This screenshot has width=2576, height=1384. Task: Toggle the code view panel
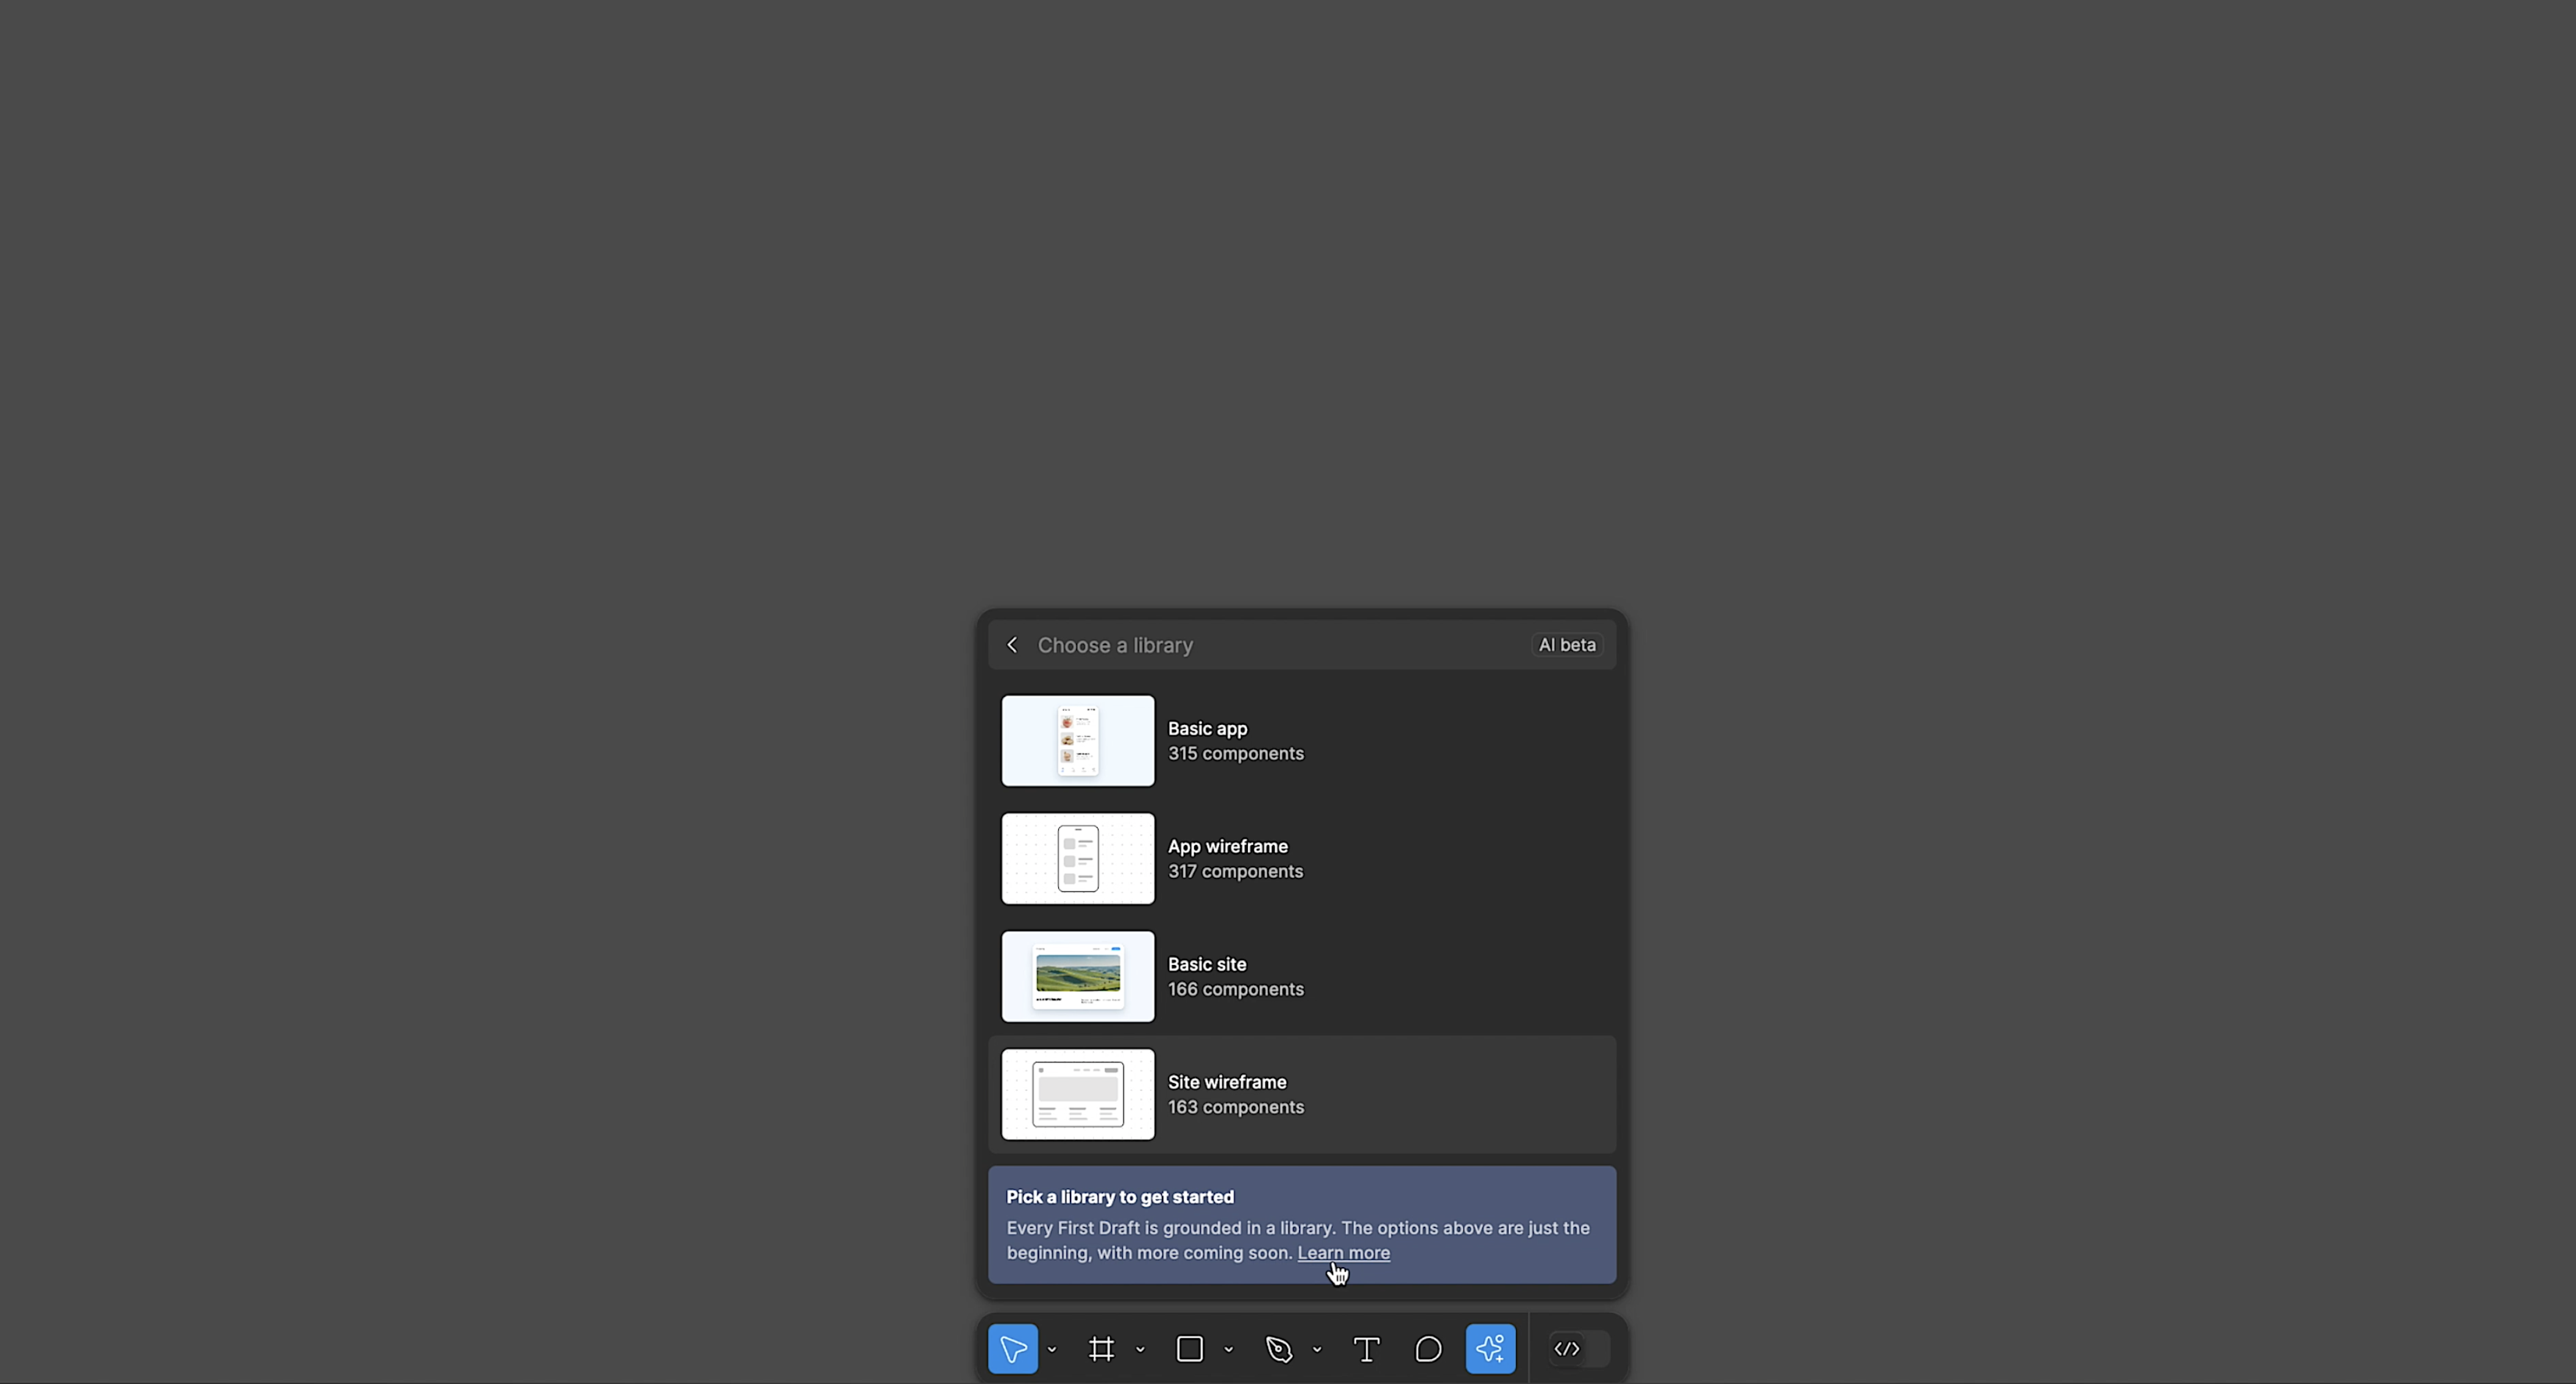click(x=1566, y=1348)
